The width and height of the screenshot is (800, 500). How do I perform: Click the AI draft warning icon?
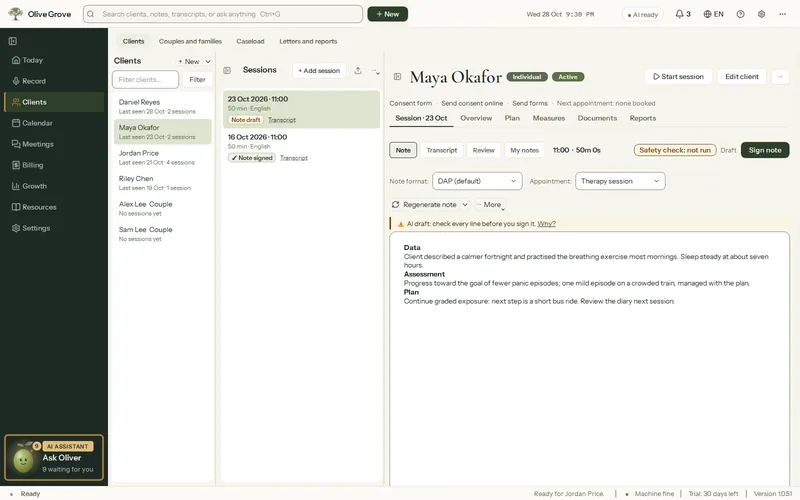tap(401, 224)
